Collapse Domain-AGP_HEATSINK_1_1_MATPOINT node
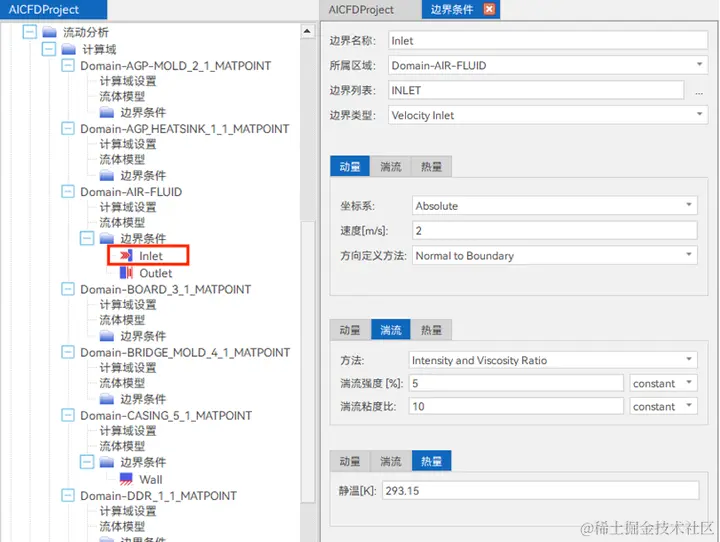 [68, 128]
